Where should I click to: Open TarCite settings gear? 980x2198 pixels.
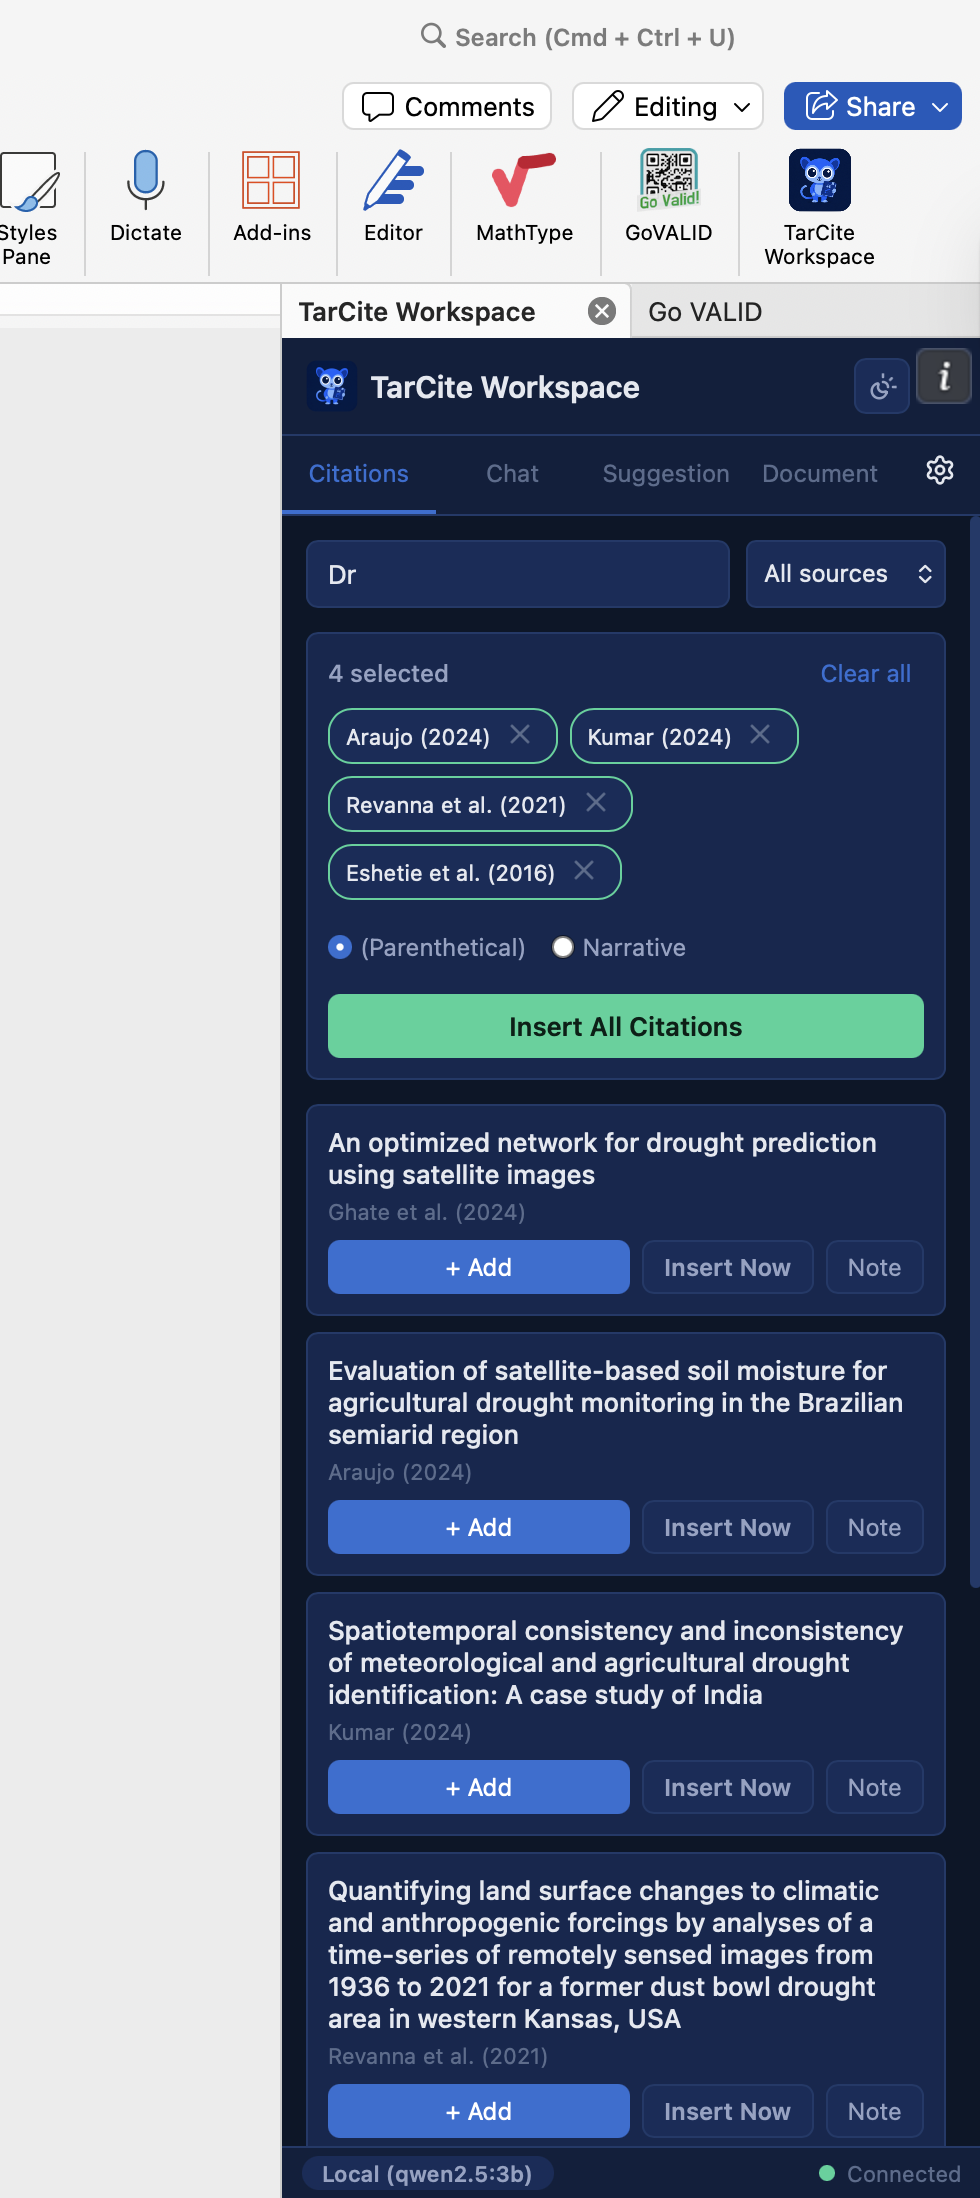[940, 470]
